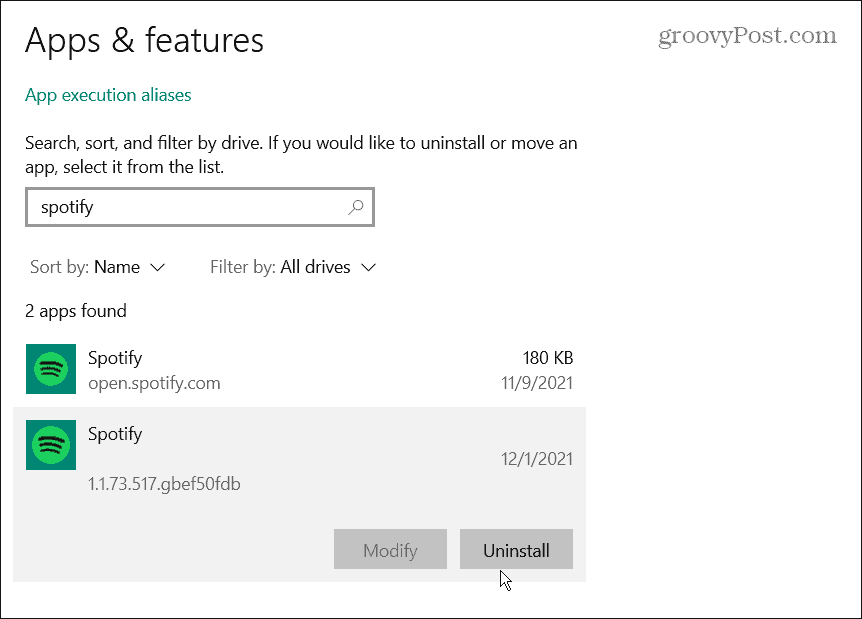This screenshot has width=862, height=619.
Task: Click the Spotify title in the expanded entry
Action: [115, 434]
